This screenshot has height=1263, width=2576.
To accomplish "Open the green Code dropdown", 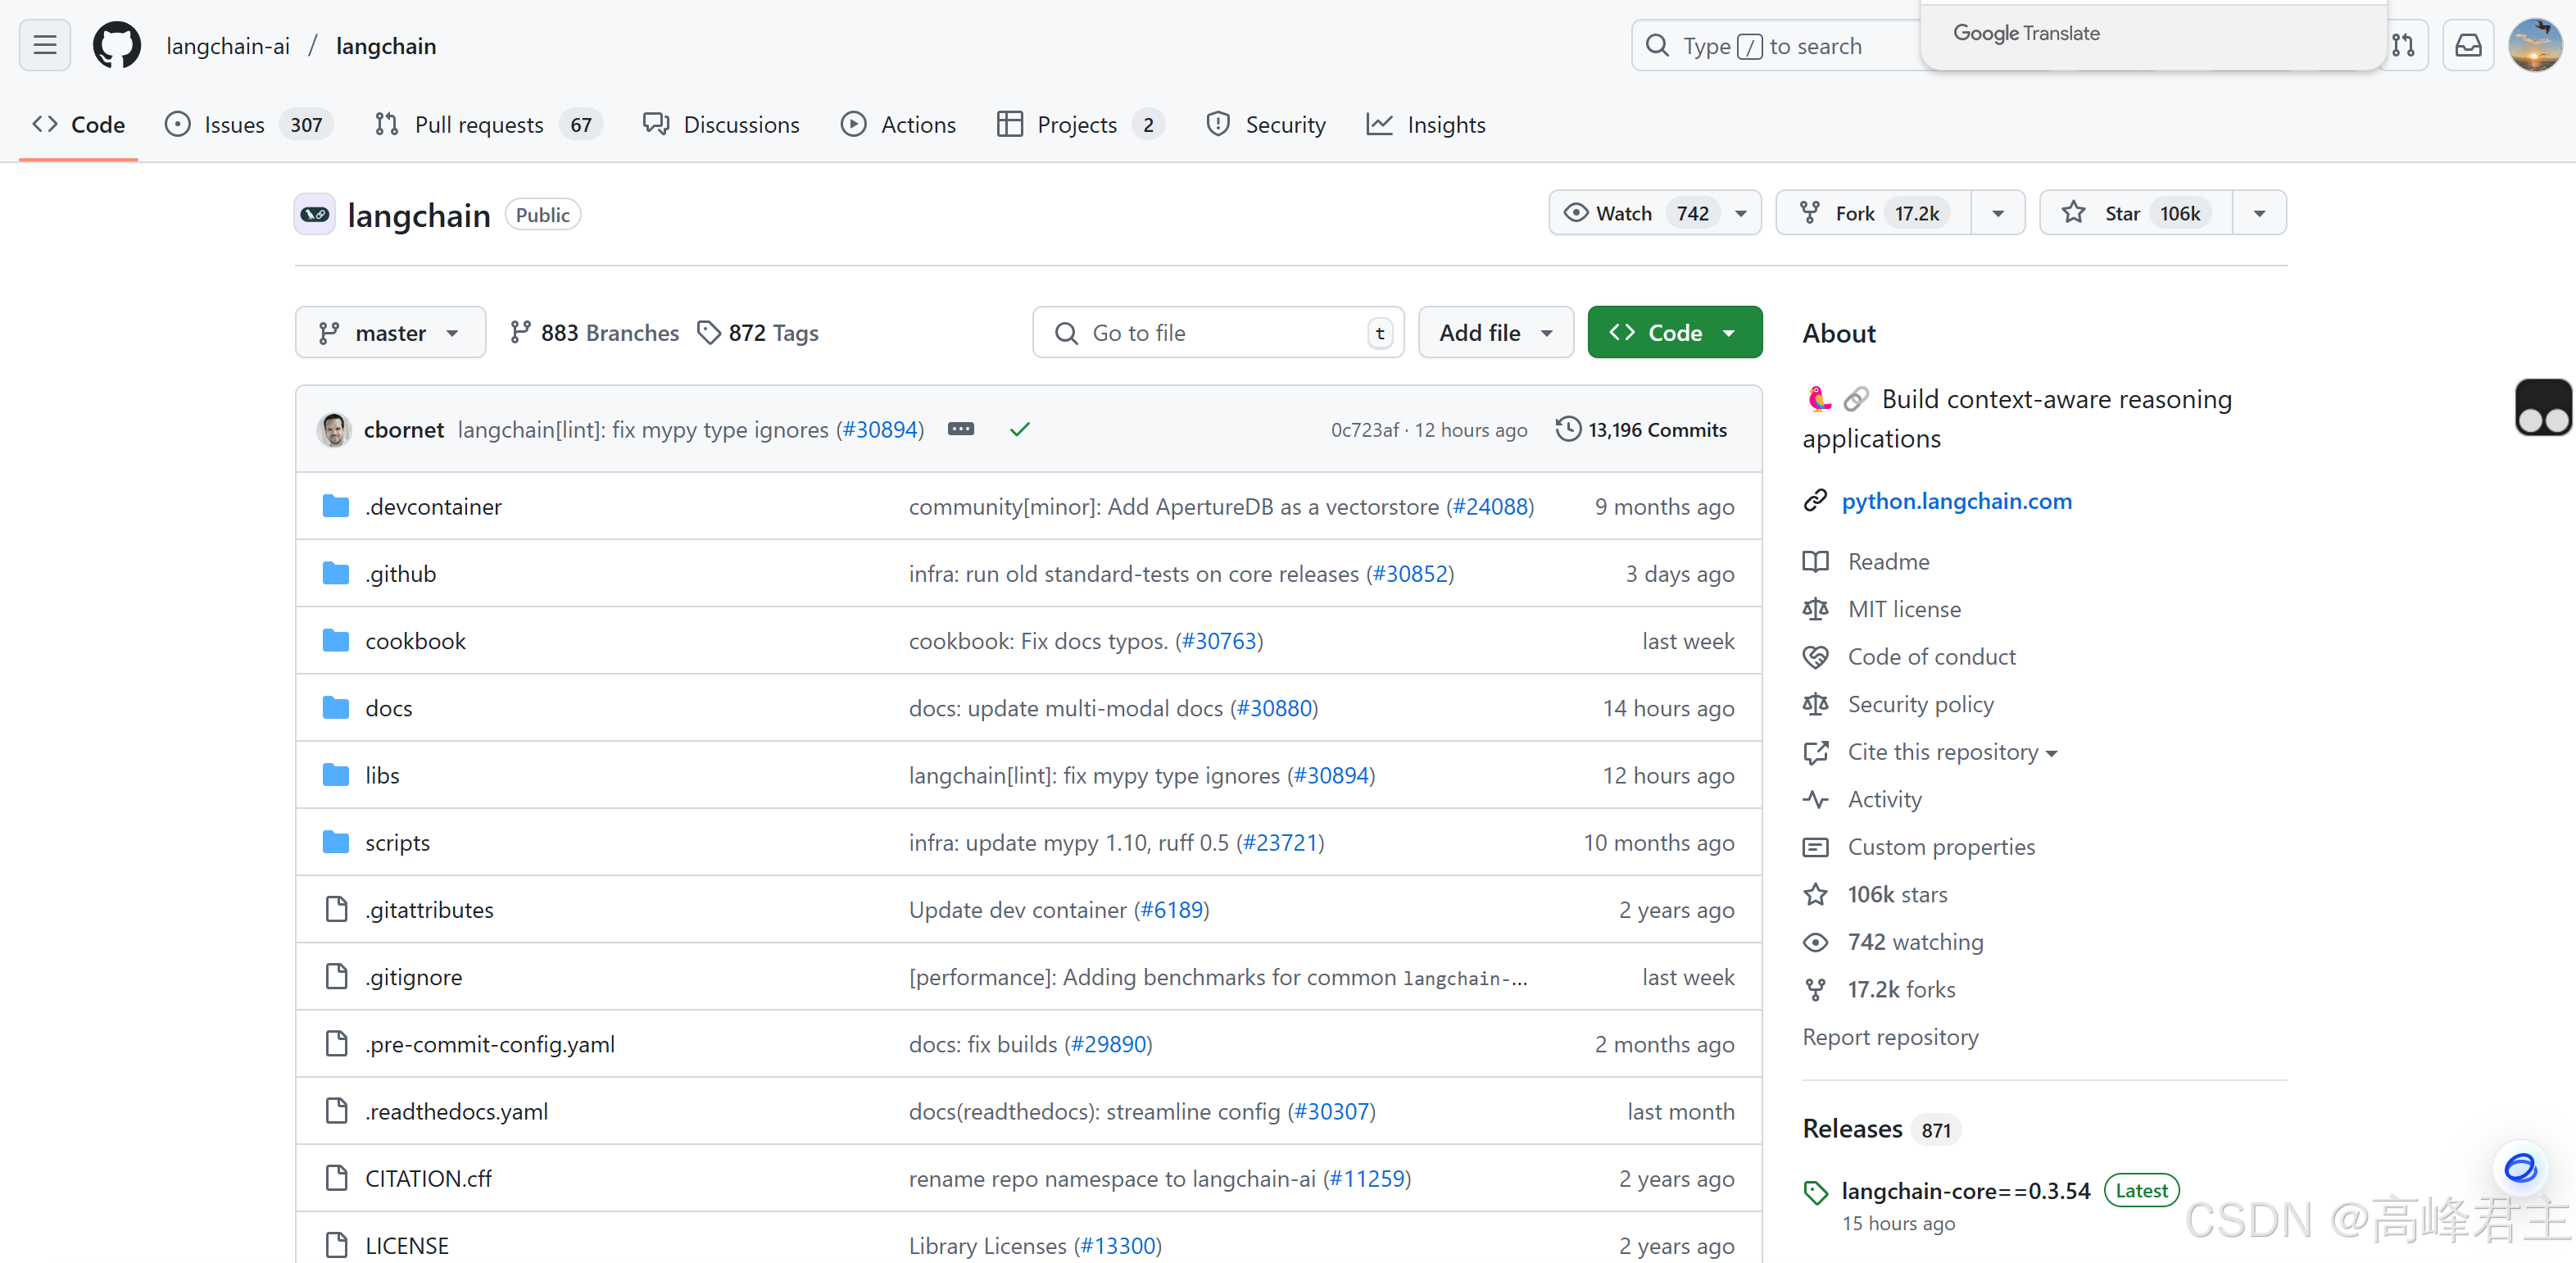I will tap(1674, 333).
